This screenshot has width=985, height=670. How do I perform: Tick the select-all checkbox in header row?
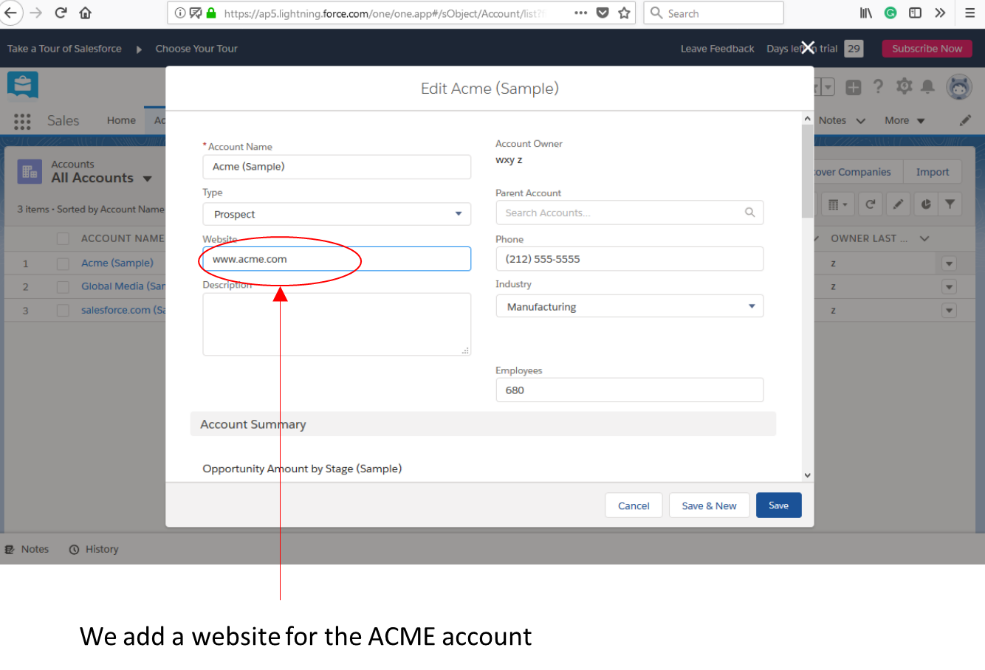click(63, 239)
